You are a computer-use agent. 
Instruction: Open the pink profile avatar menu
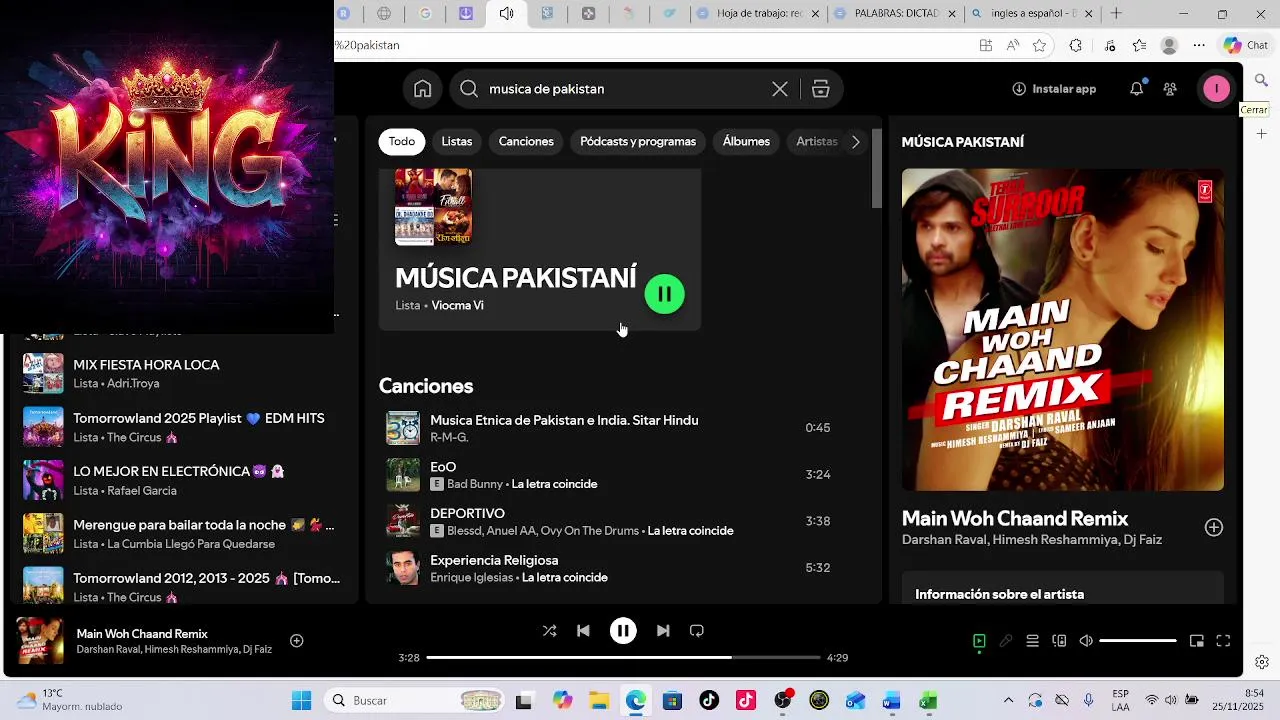point(1216,89)
